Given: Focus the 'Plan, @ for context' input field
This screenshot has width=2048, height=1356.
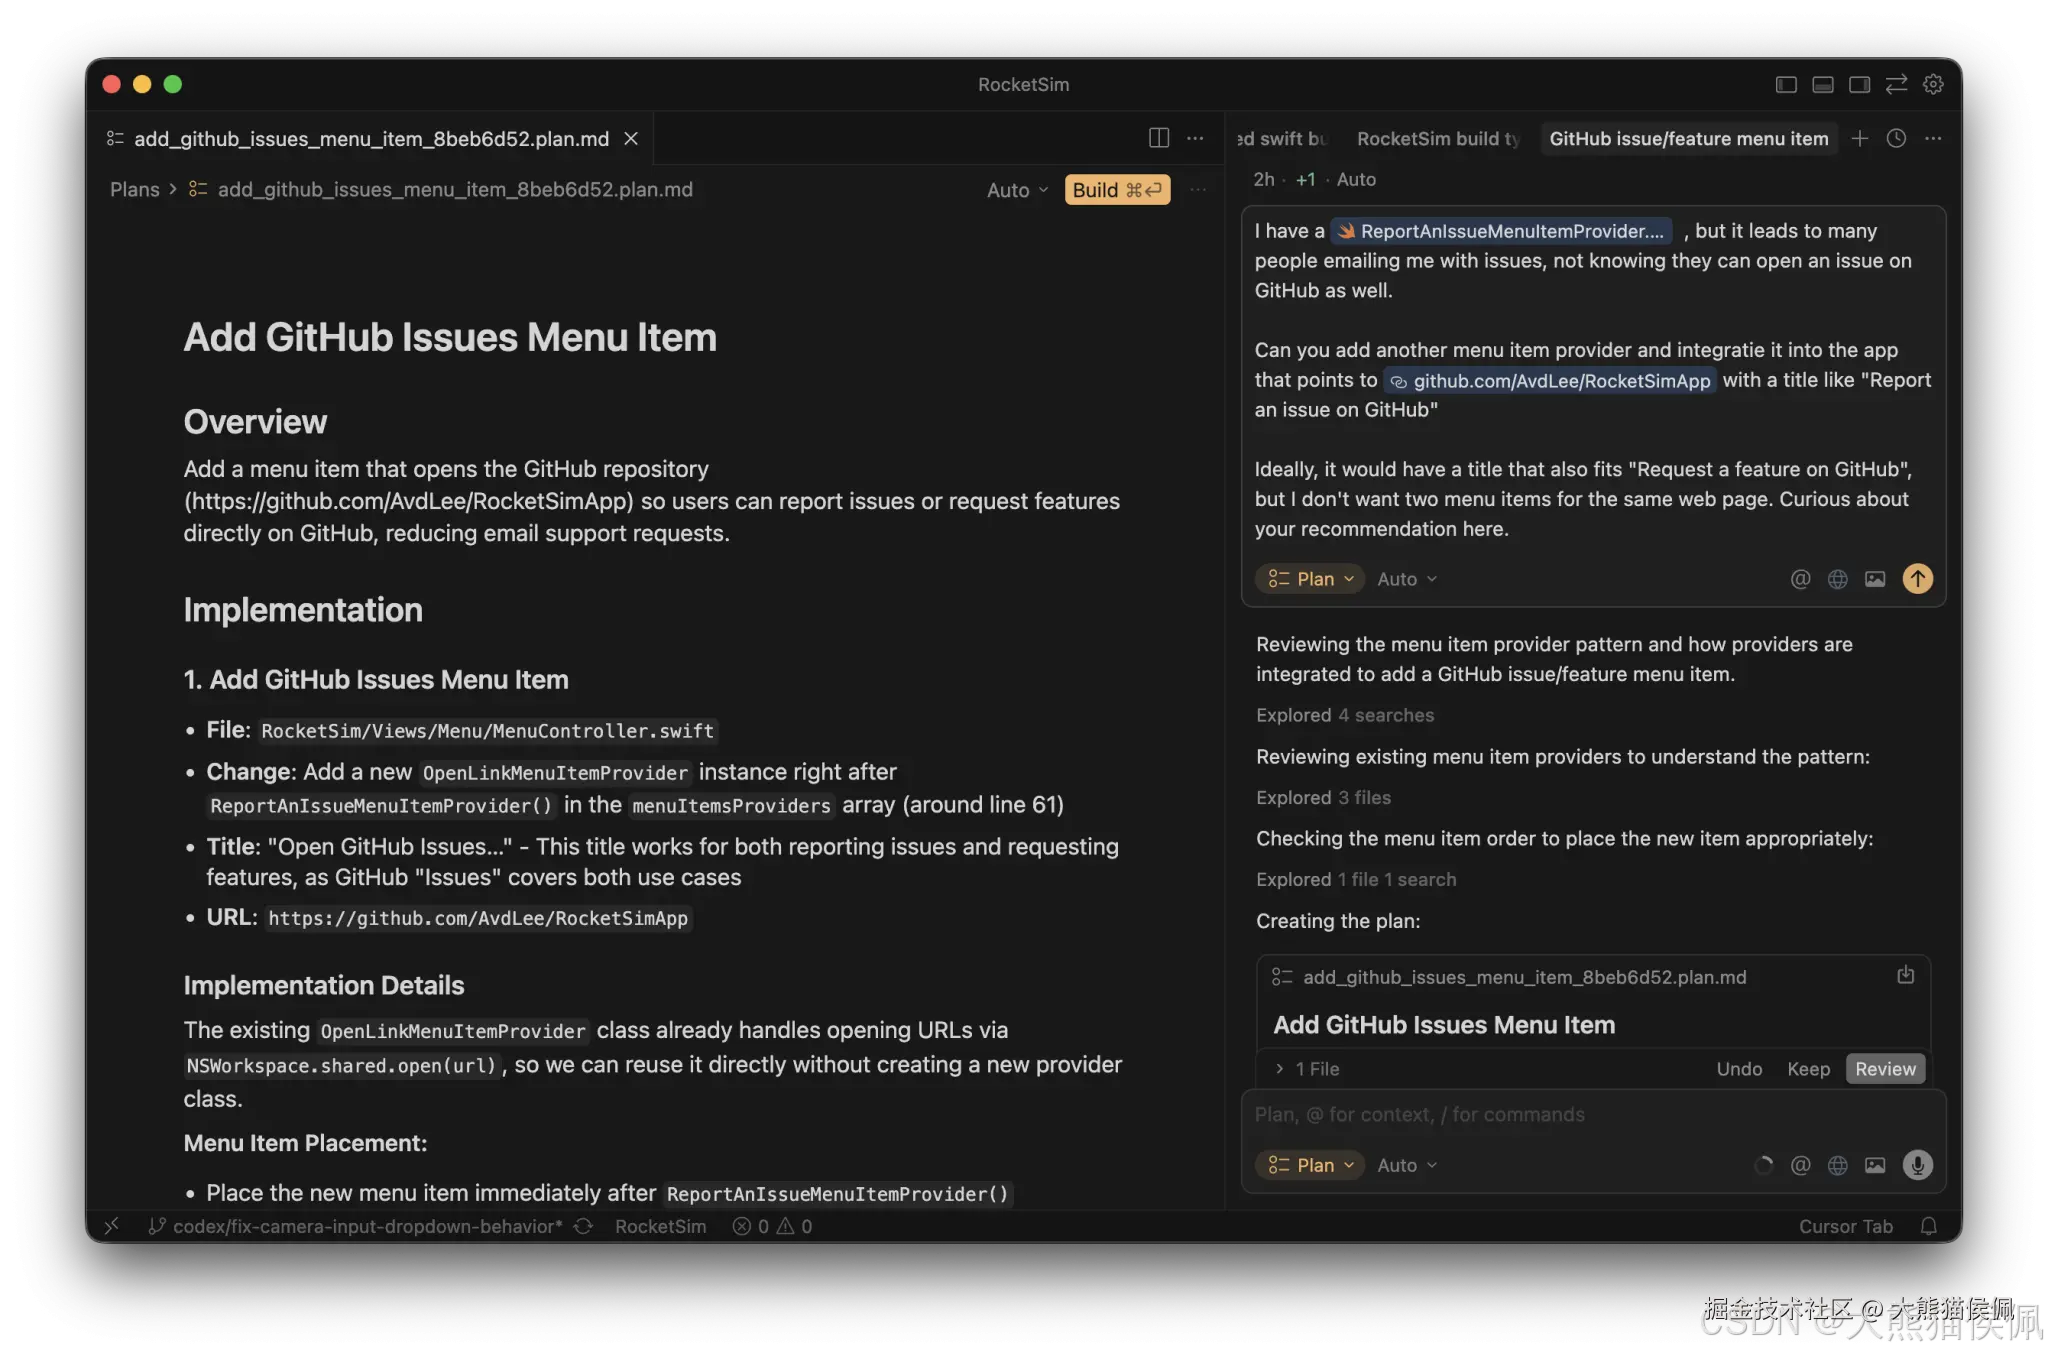Looking at the screenshot, I should coord(1592,1115).
